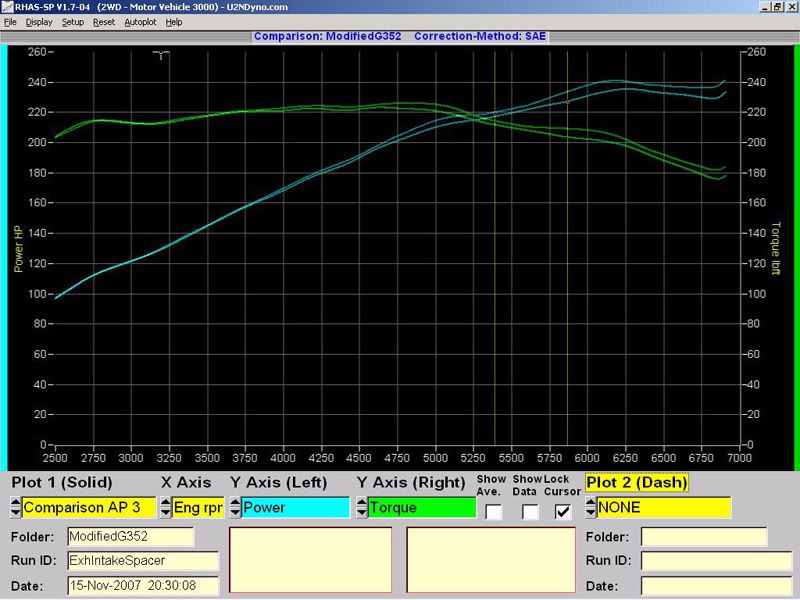Click the Run ID field containing ExhIntakeSpacer
Viewport: 800px width, 600px height.
point(142,561)
